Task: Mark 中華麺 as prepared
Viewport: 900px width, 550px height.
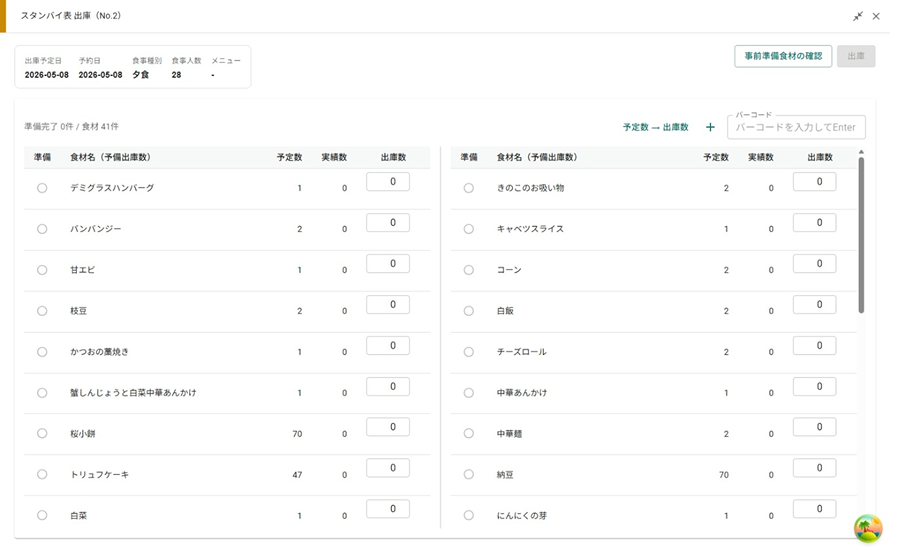Action: click(468, 433)
